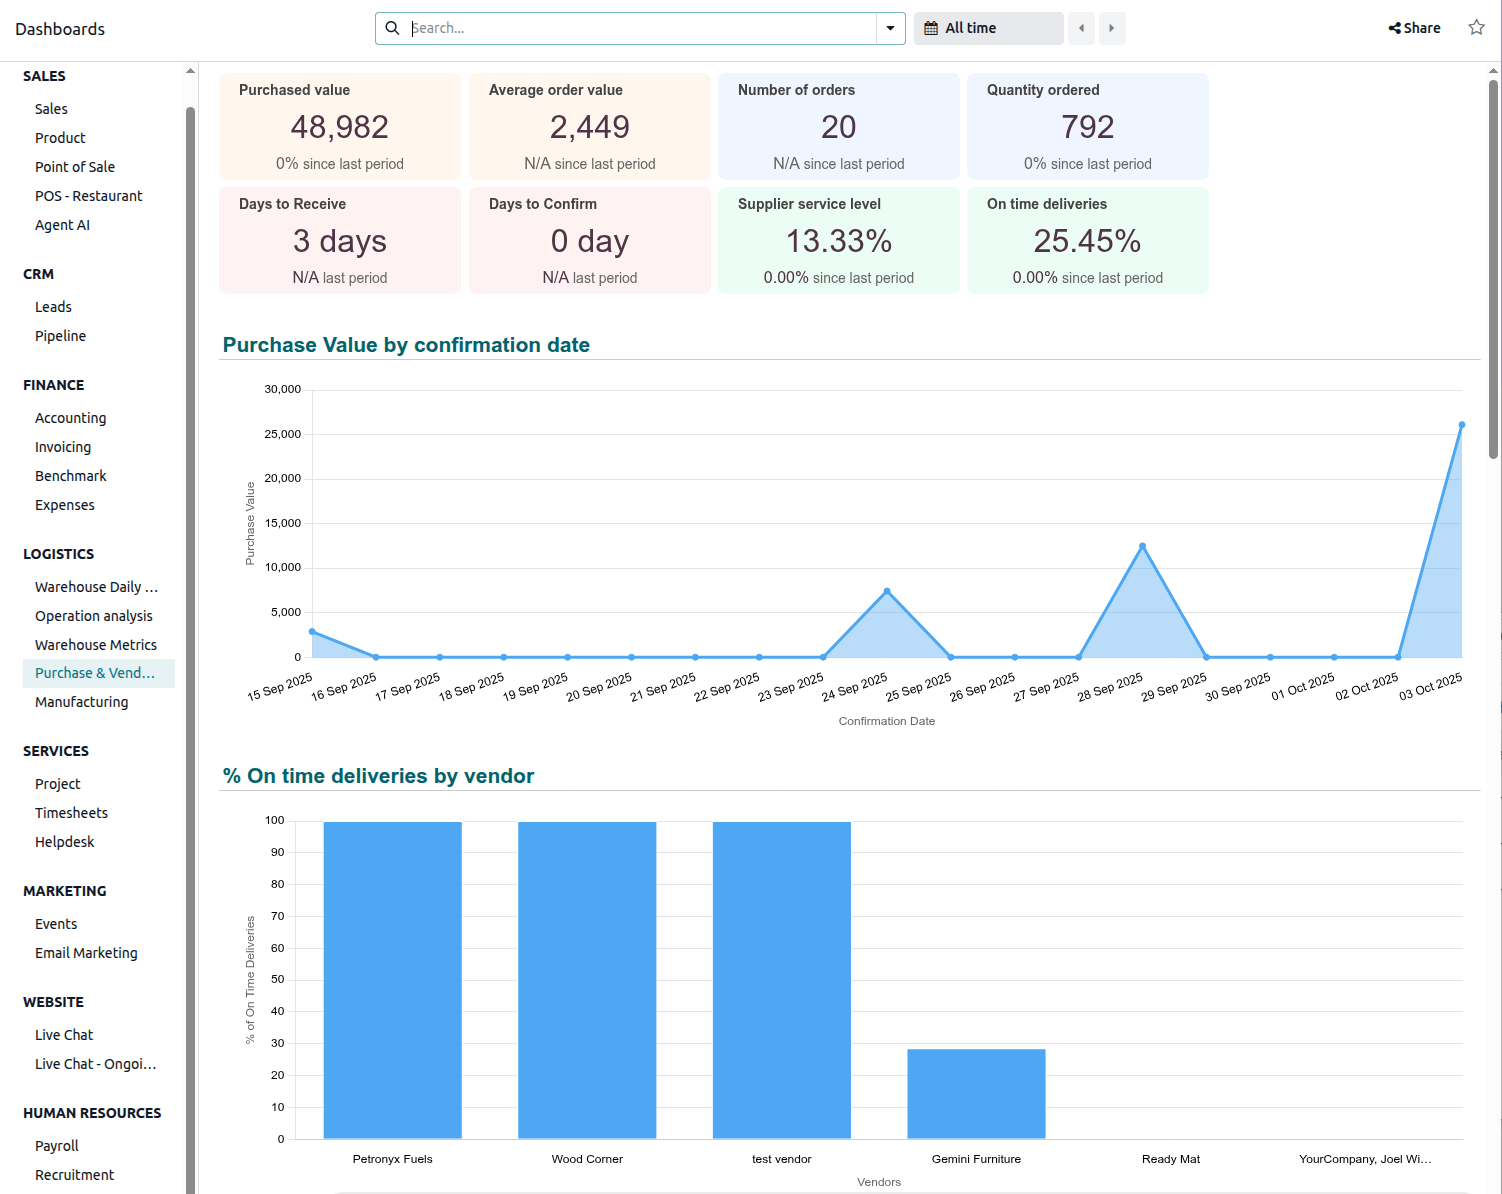Click the On time deliveries KPI card
The width and height of the screenshot is (1502, 1194).
click(x=1087, y=240)
